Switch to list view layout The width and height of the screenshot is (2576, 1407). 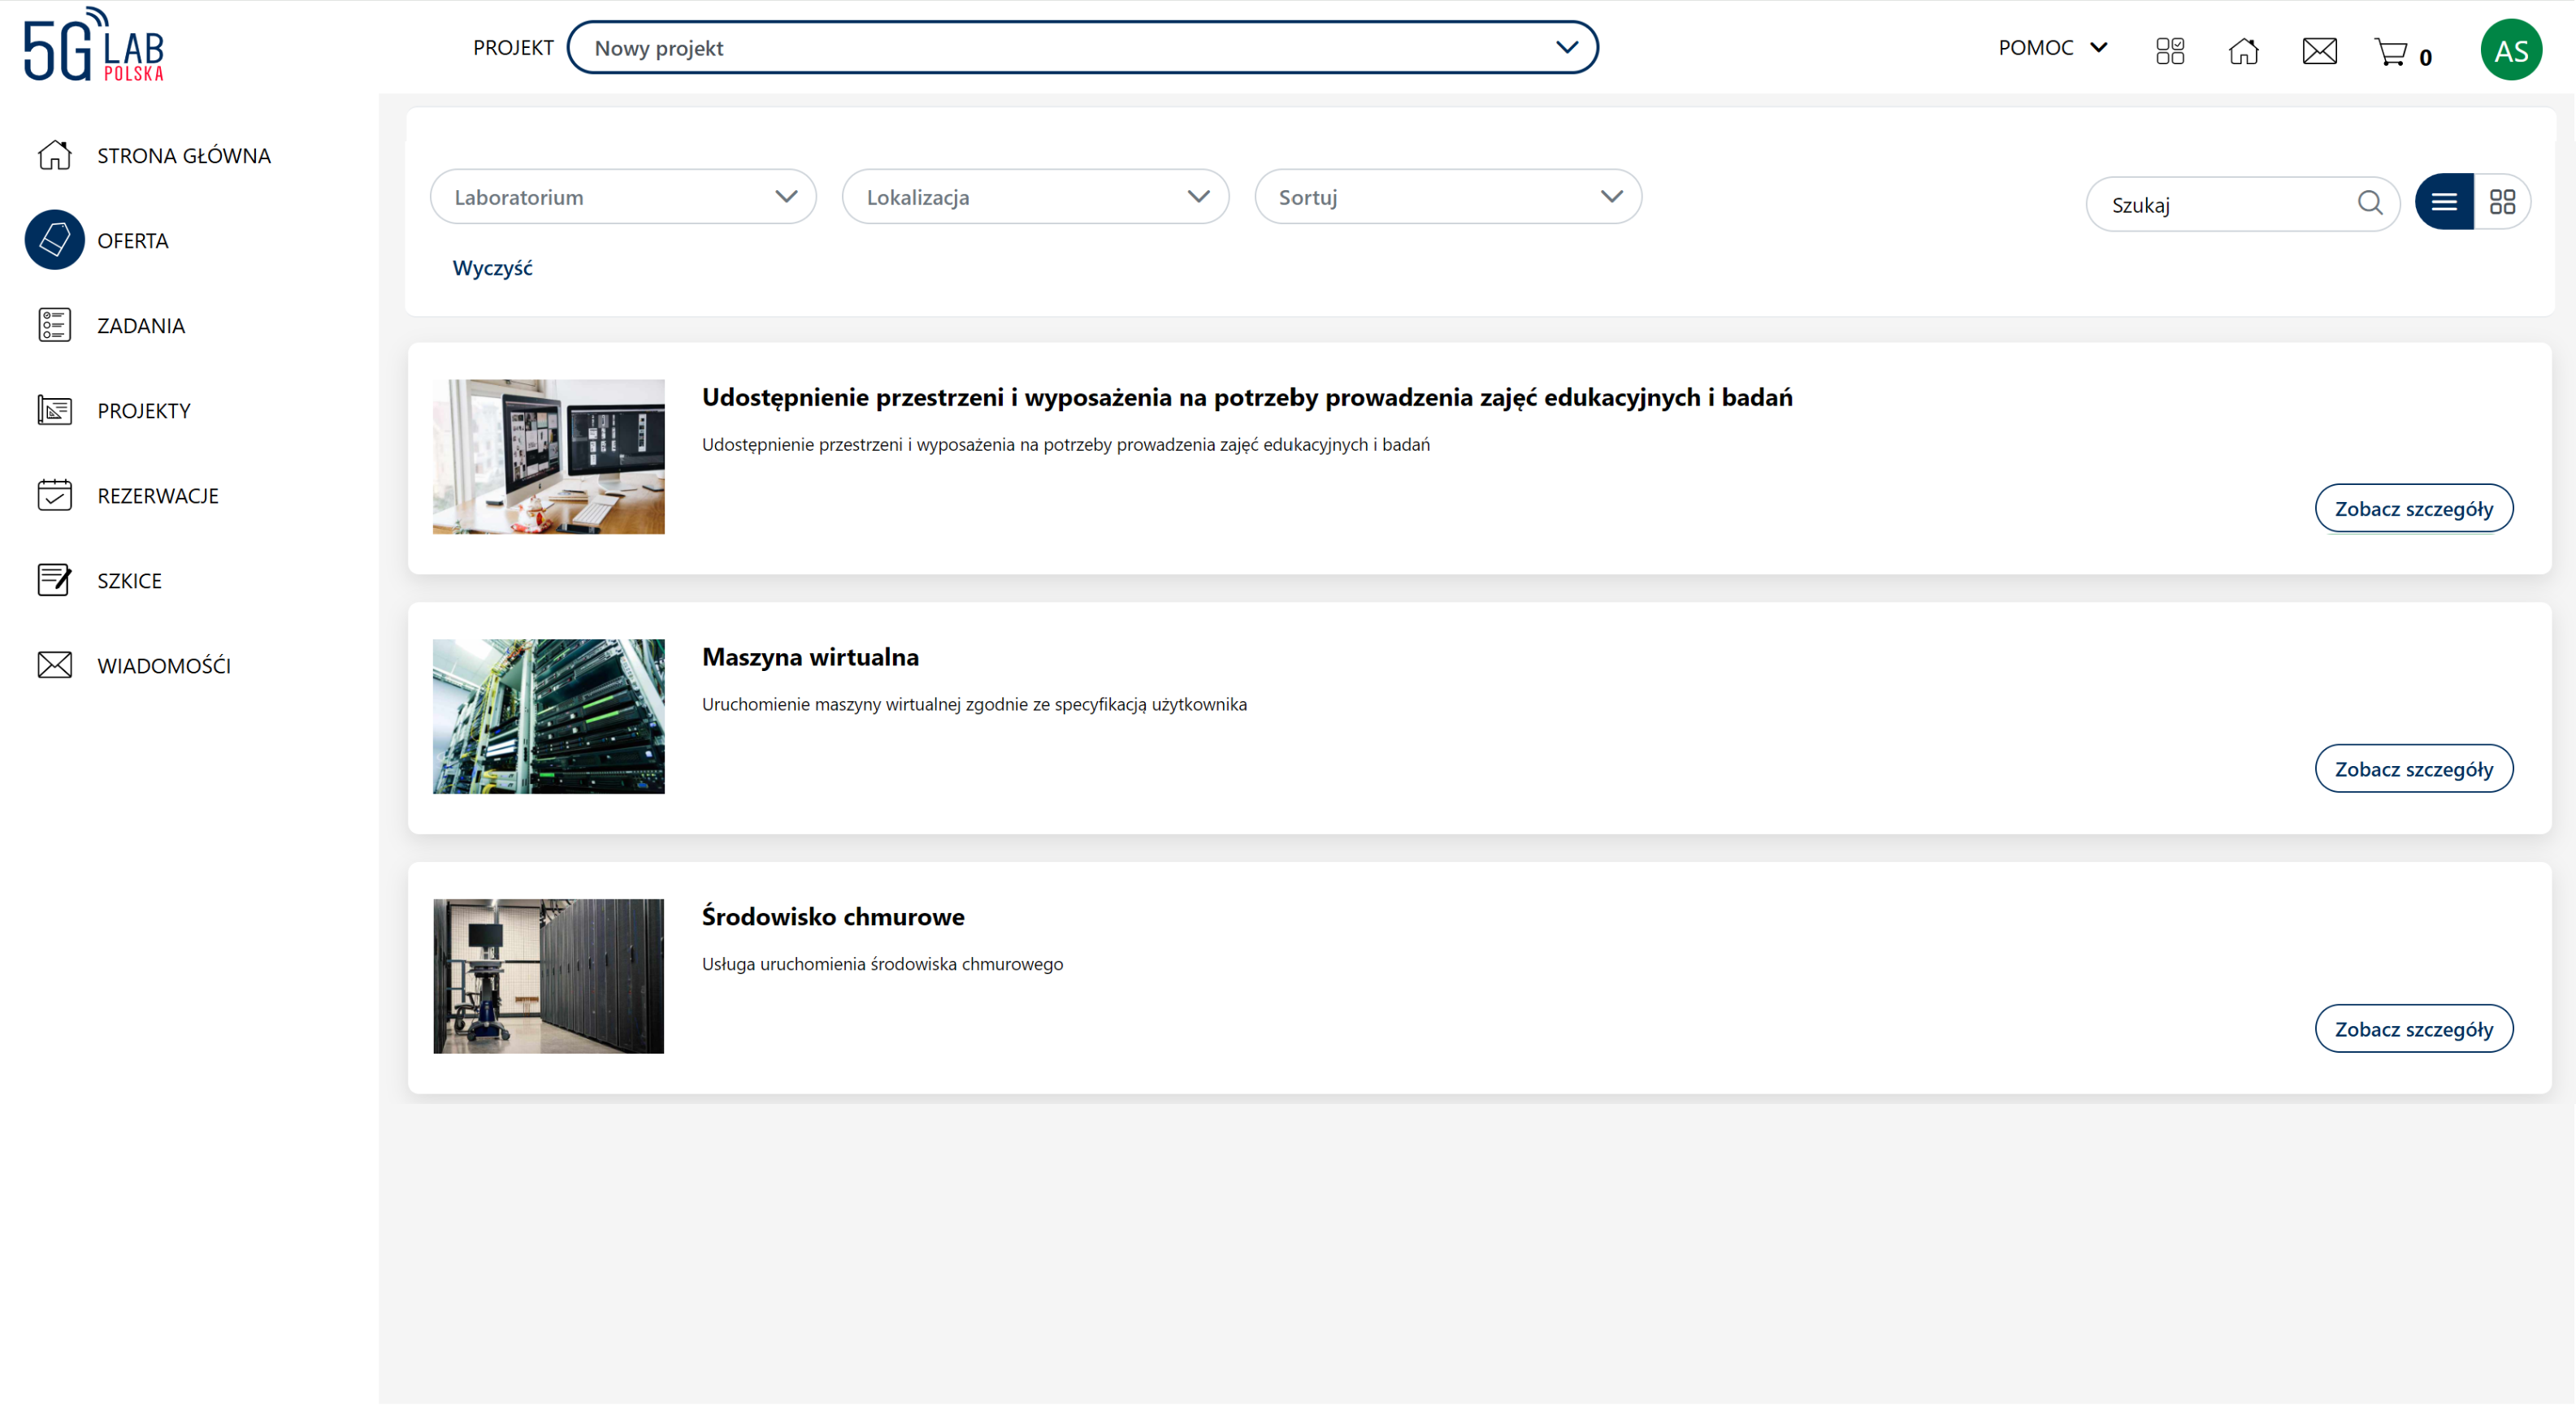(x=2444, y=202)
